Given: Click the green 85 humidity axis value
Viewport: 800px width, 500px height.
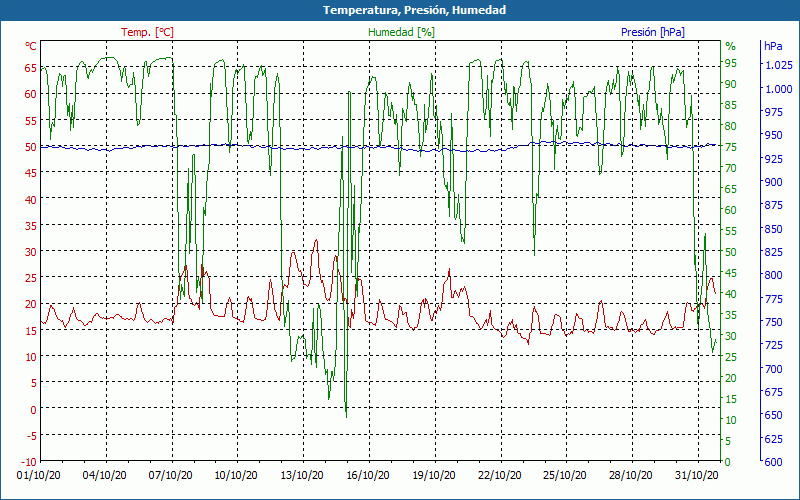Looking at the screenshot, I should pyautogui.click(x=731, y=105).
